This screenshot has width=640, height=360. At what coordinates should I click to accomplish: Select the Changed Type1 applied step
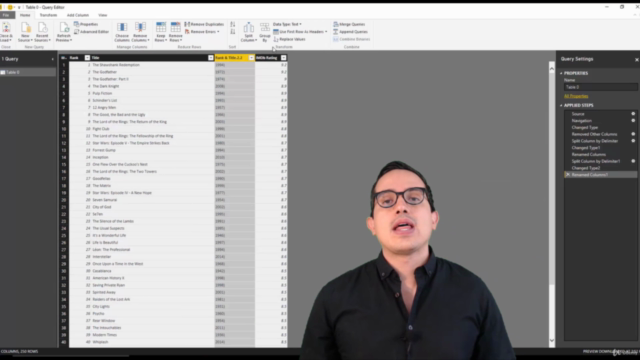(586, 147)
